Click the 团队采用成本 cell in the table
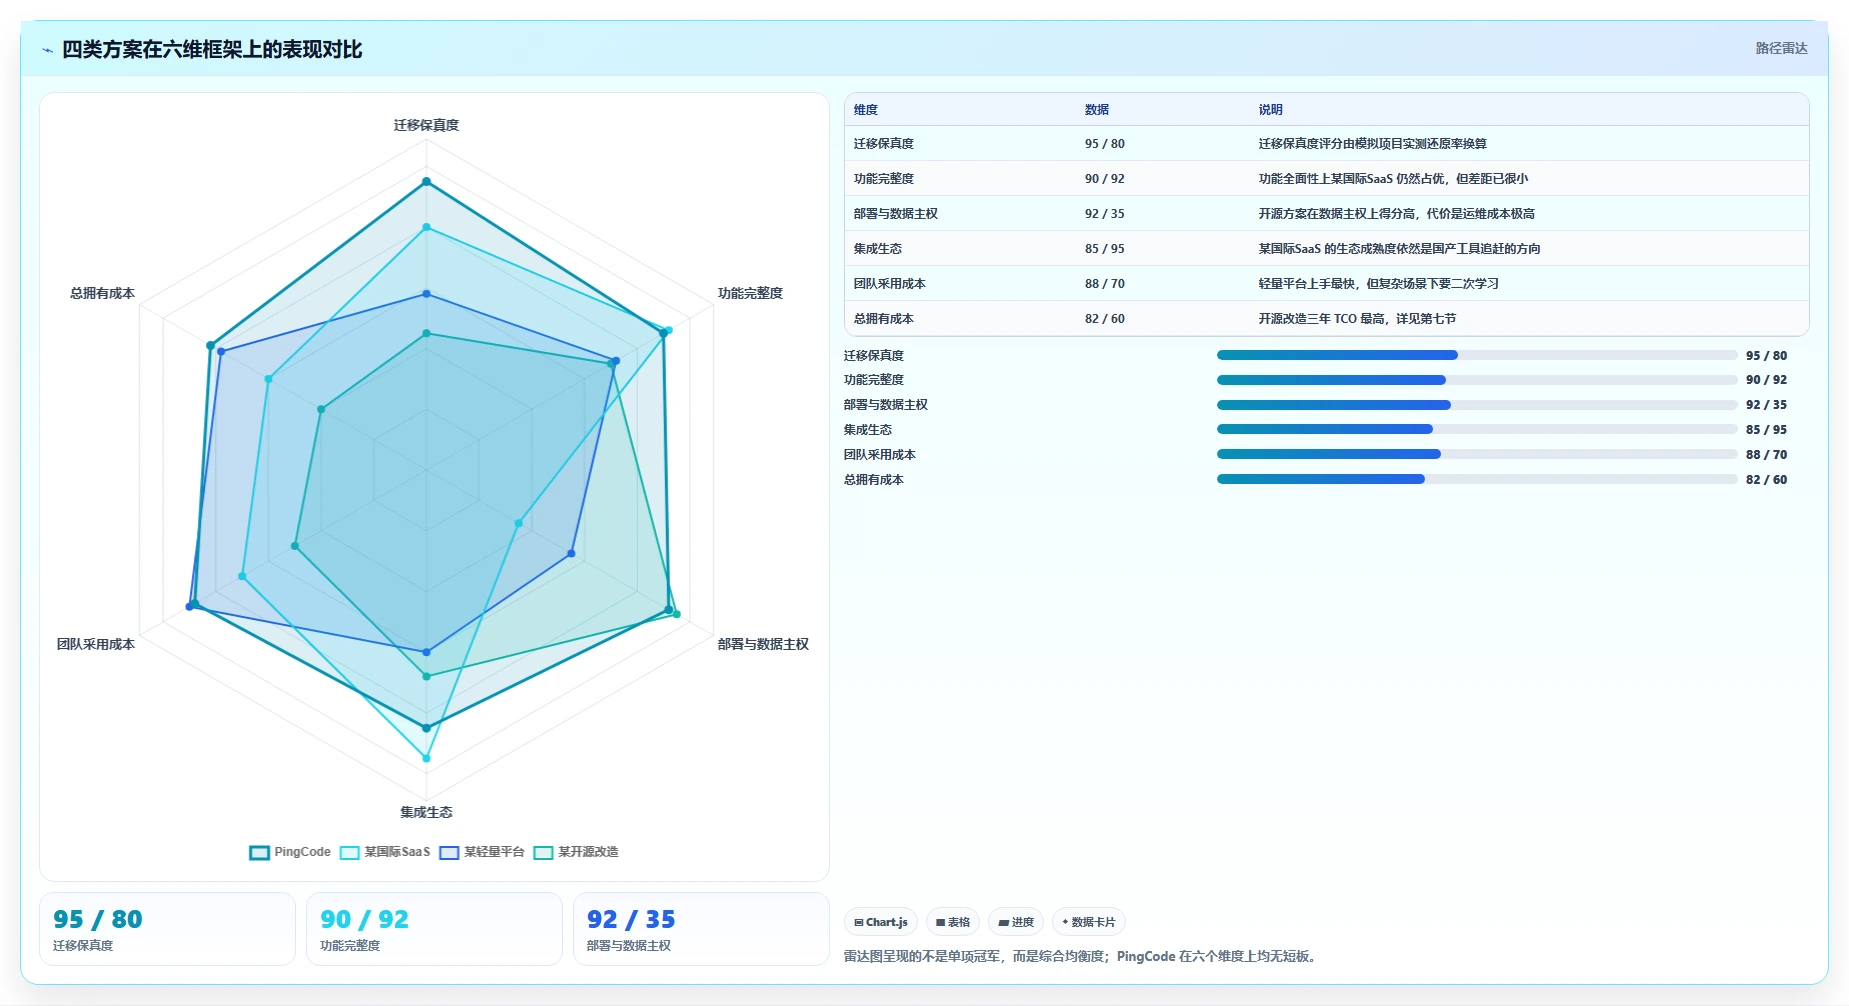The height and width of the screenshot is (1006, 1849). click(890, 284)
